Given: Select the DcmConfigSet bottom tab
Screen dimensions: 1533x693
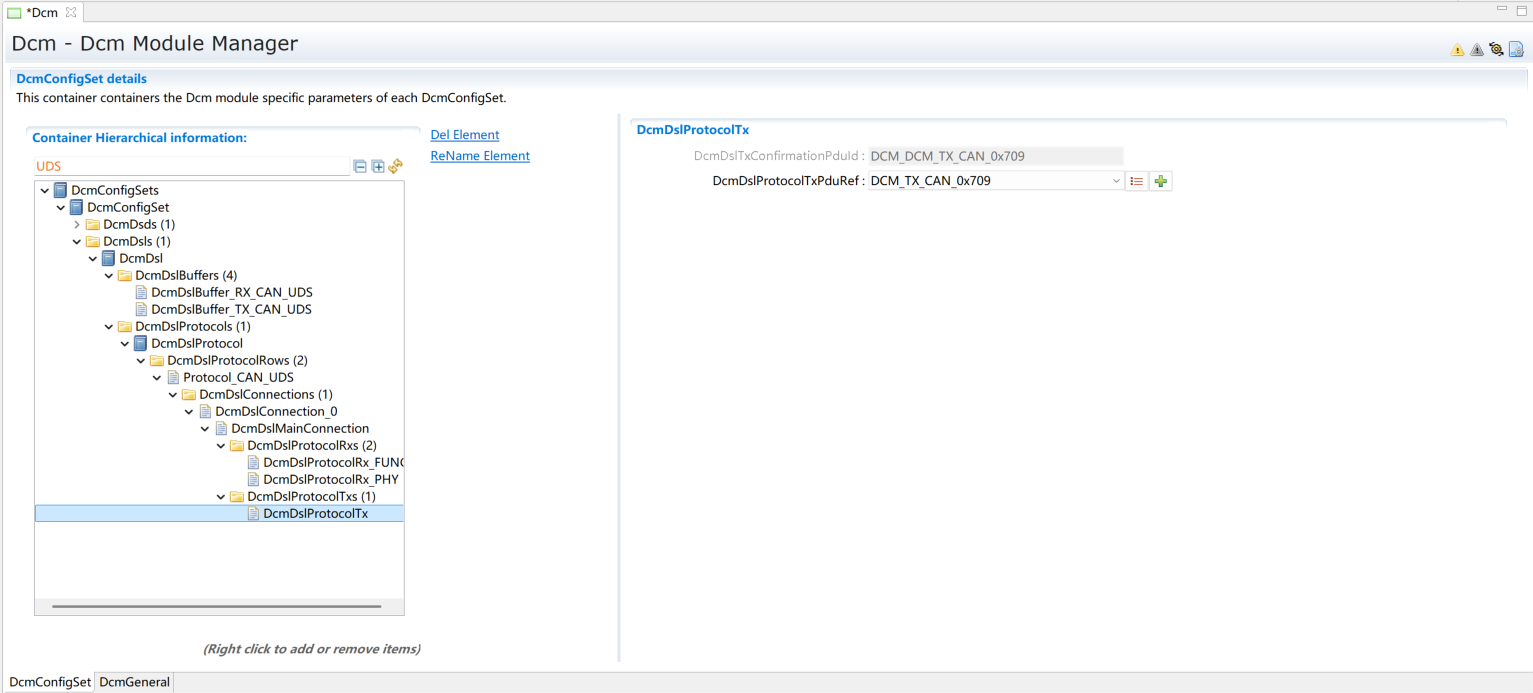Looking at the screenshot, I should [x=50, y=682].
